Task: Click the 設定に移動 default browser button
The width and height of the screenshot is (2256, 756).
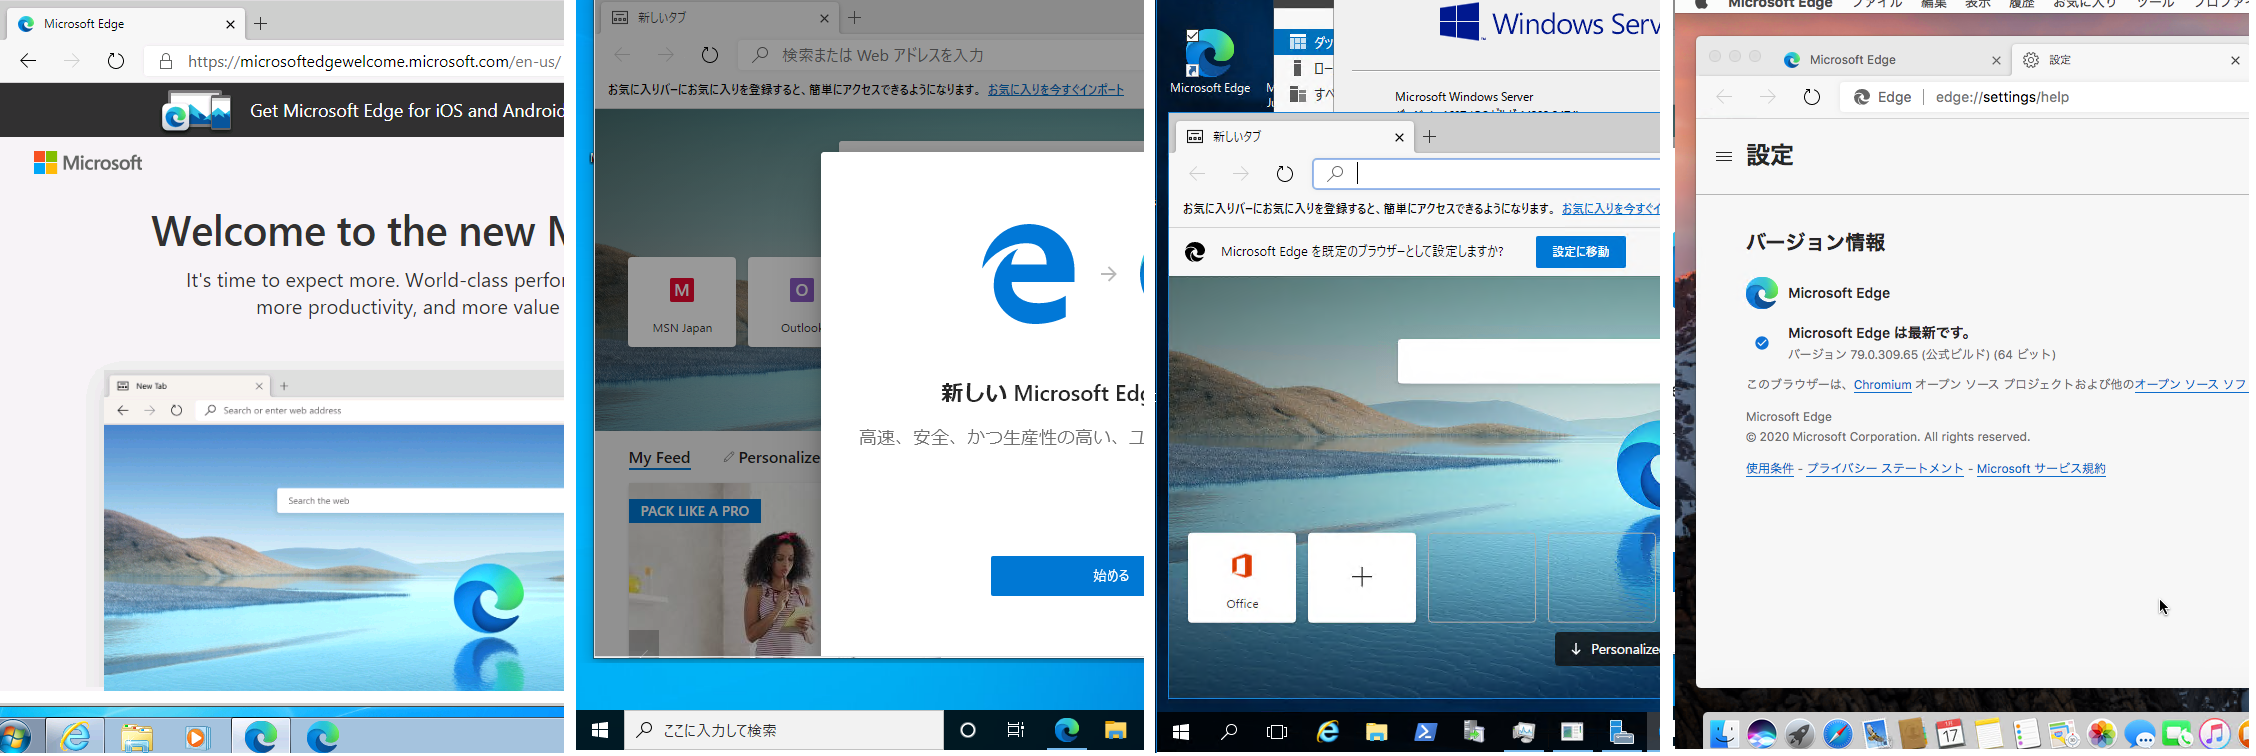Action: pos(1581,252)
